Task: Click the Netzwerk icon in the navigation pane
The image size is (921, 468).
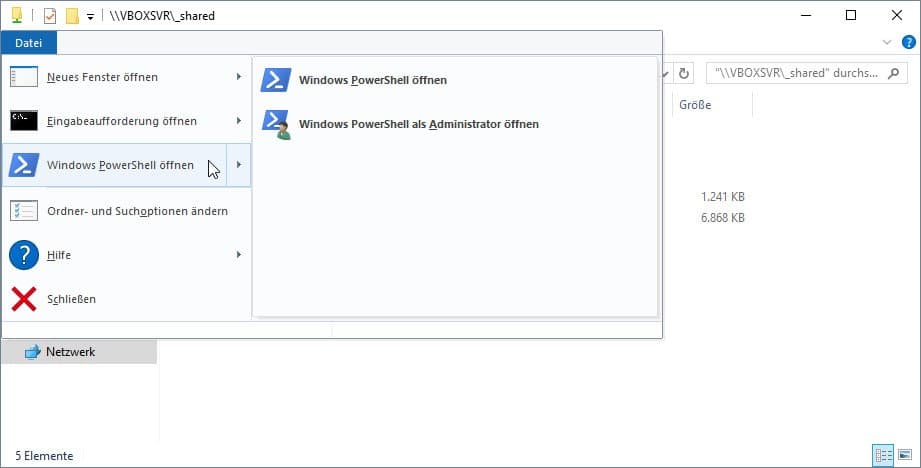Action: coord(32,351)
